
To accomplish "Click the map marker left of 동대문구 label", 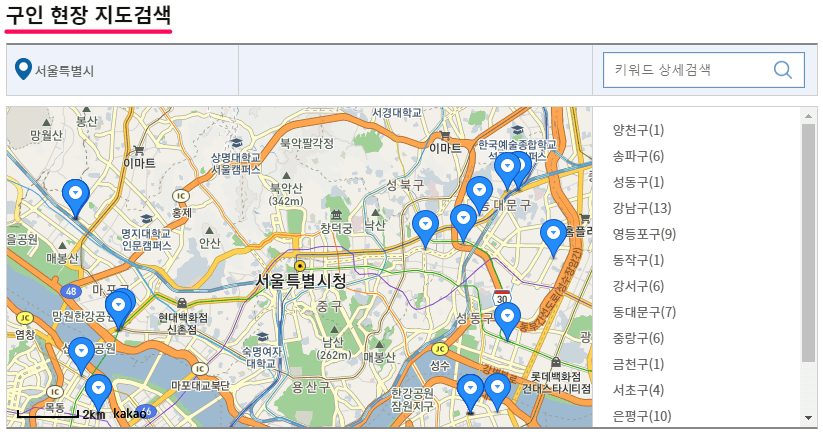I will 479,195.
